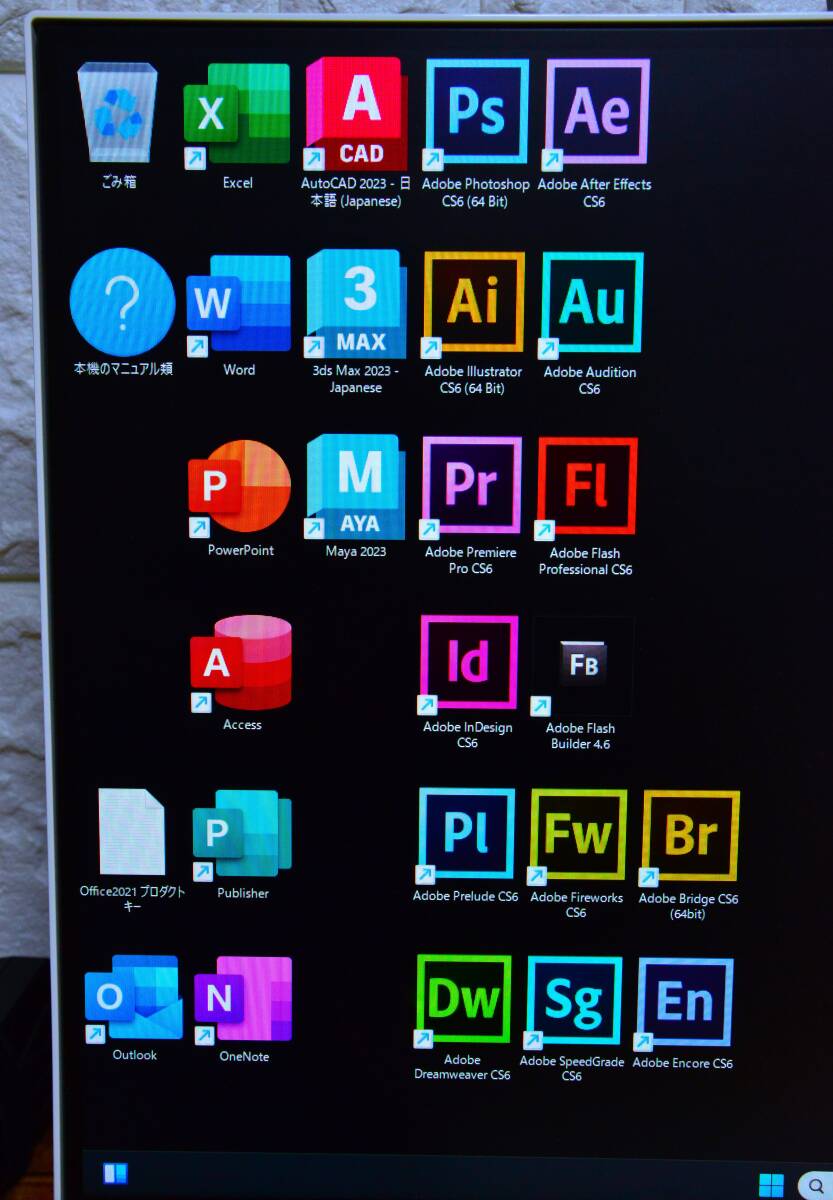833x1200 pixels.
Task: Select the Maya 2023 icon
Action: (356, 487)
